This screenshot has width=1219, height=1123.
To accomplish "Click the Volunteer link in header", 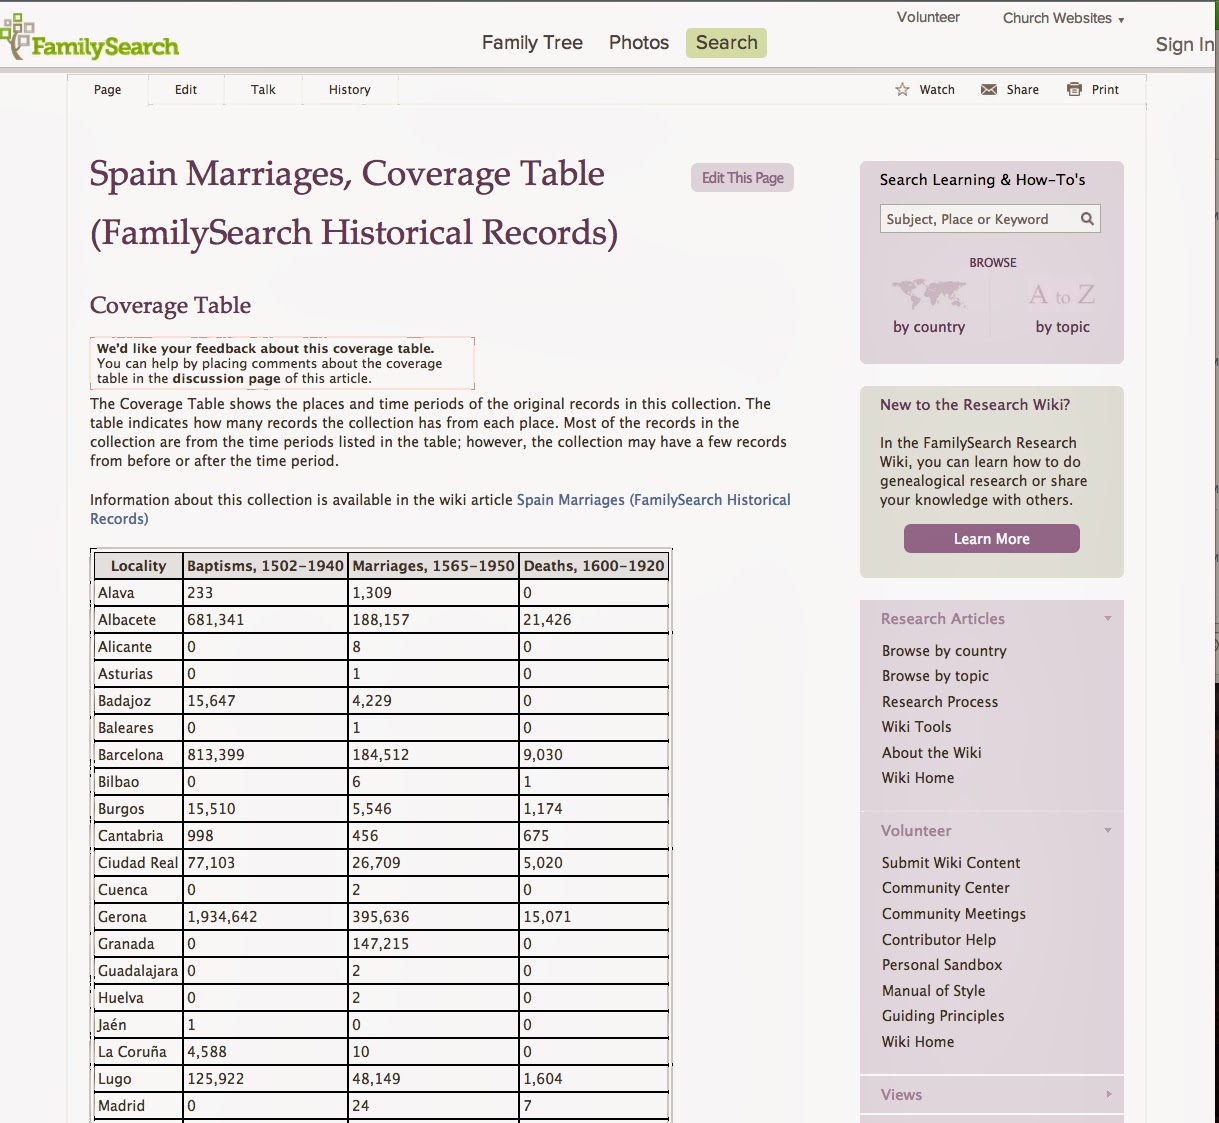I will [x=928, y=18].
